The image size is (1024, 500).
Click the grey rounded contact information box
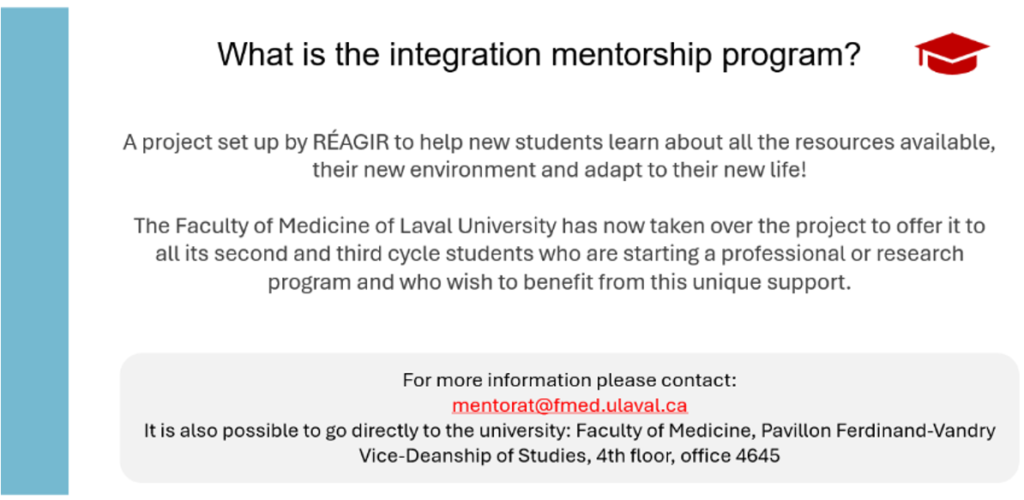pyautogui.click(x=569, y=418)
